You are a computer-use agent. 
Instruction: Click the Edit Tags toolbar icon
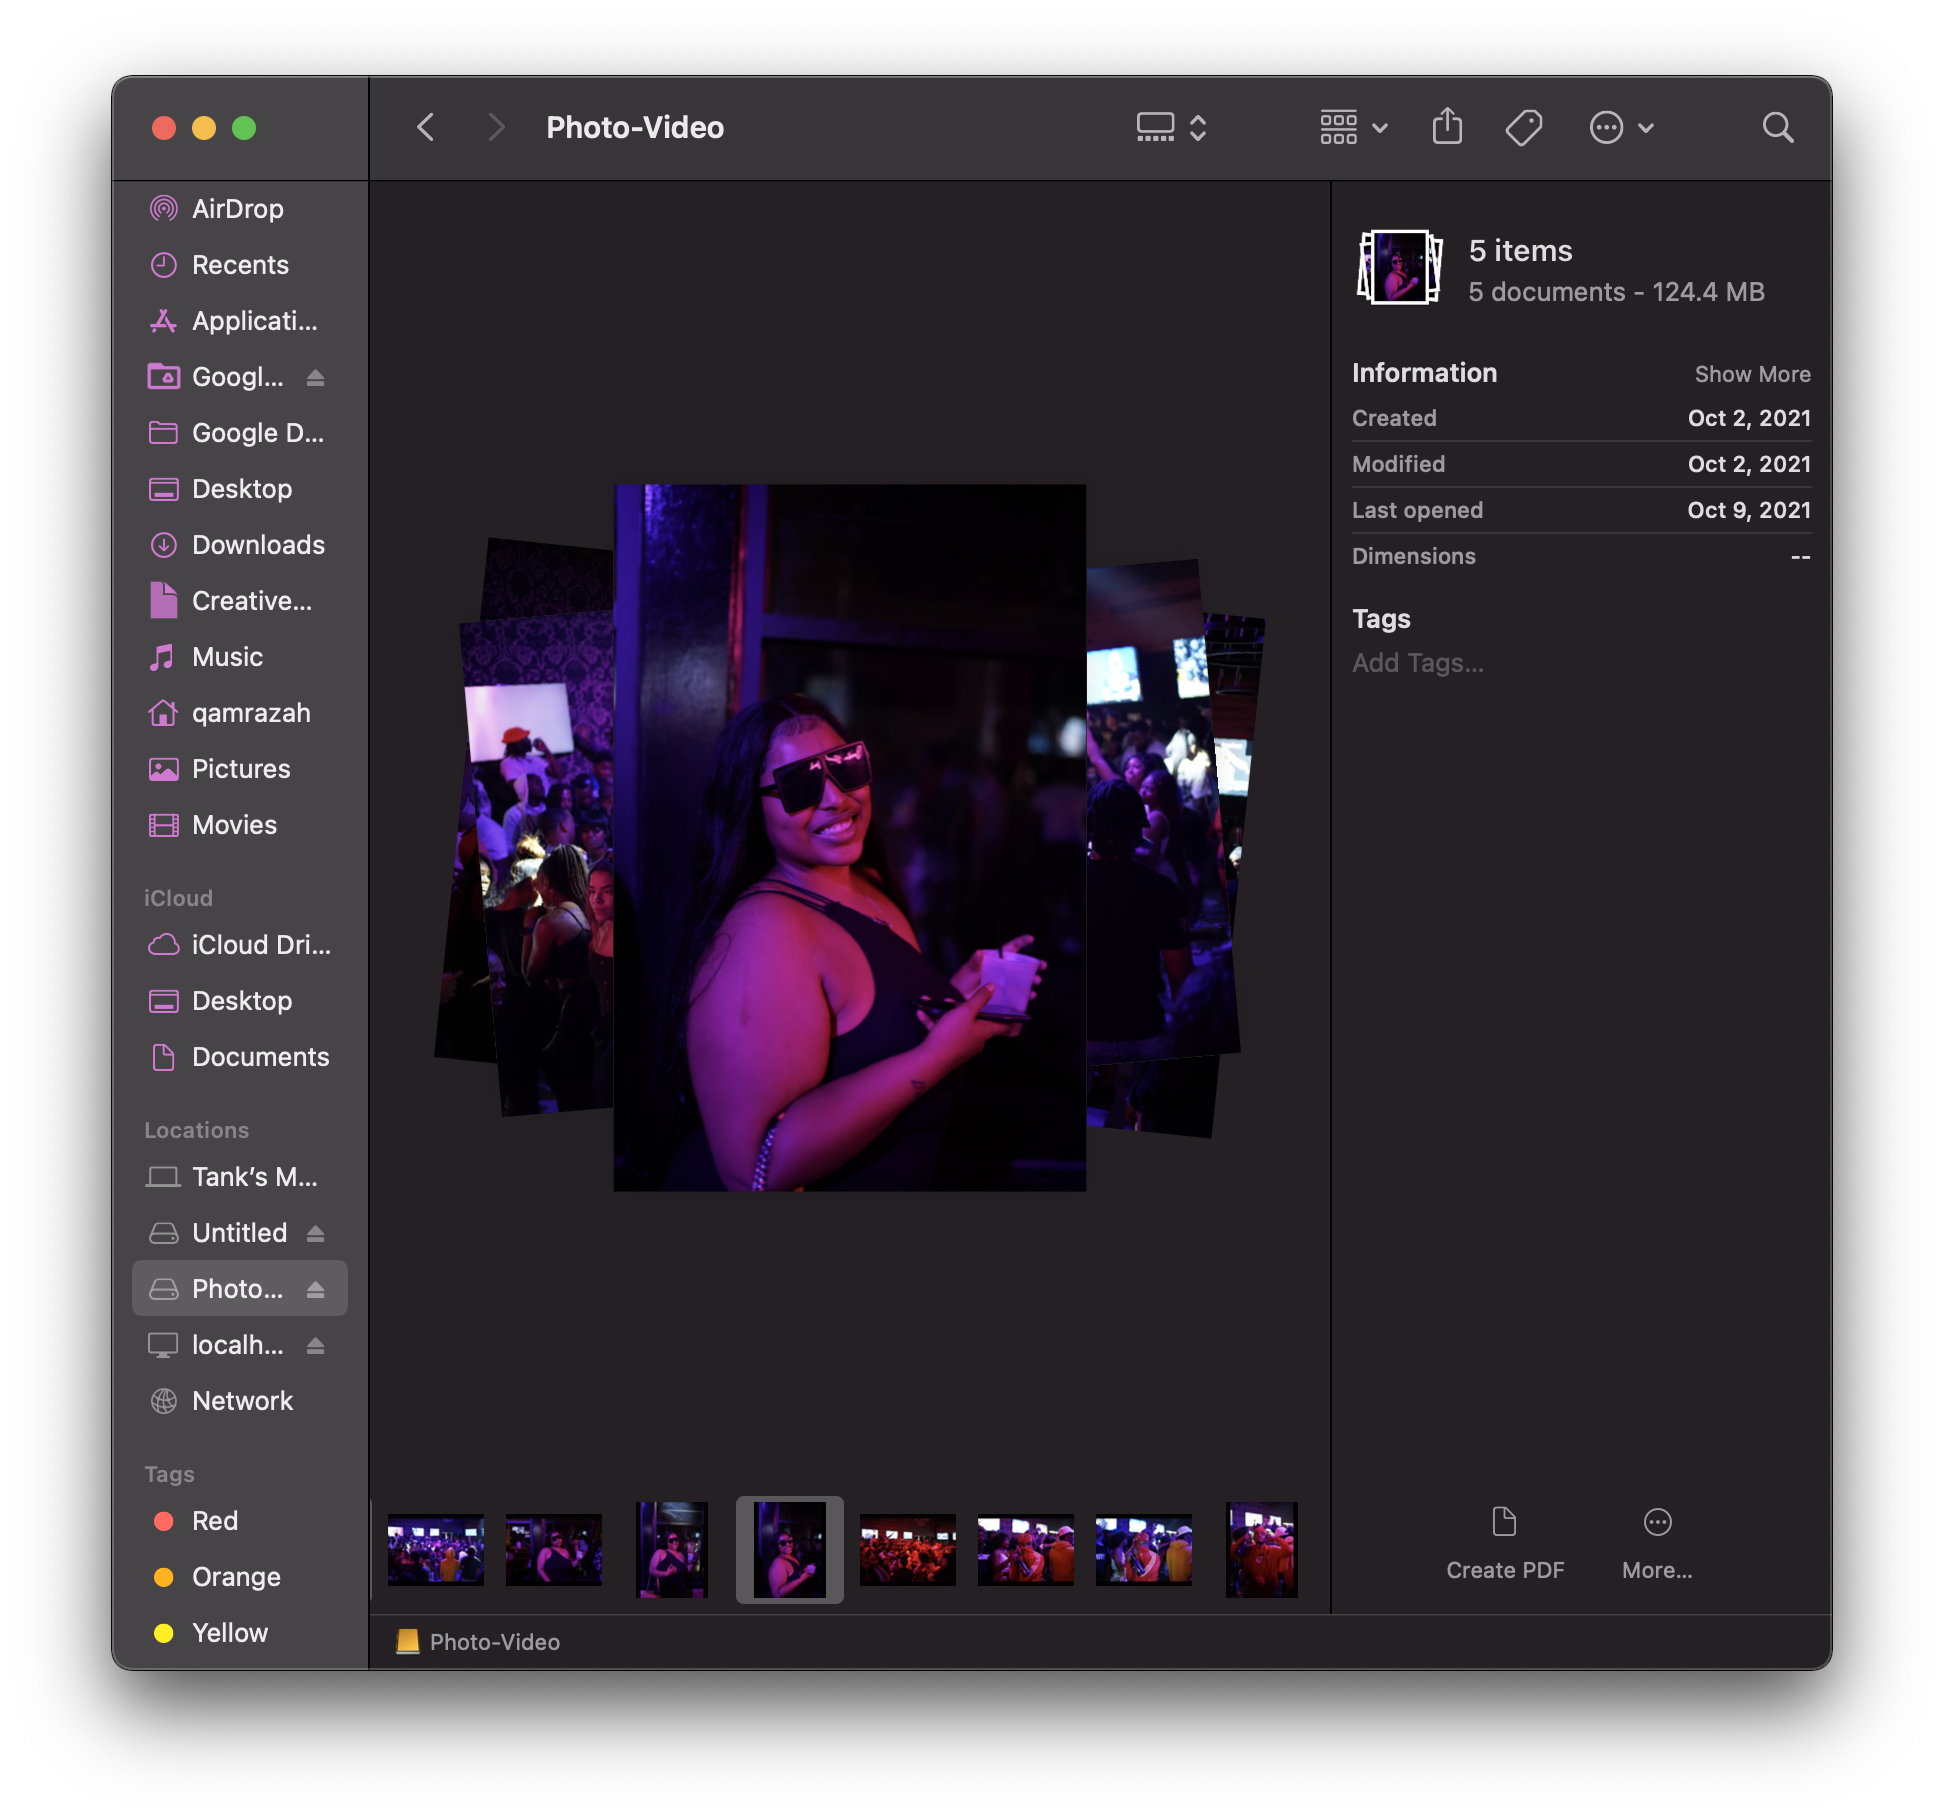click(1523, 127)
